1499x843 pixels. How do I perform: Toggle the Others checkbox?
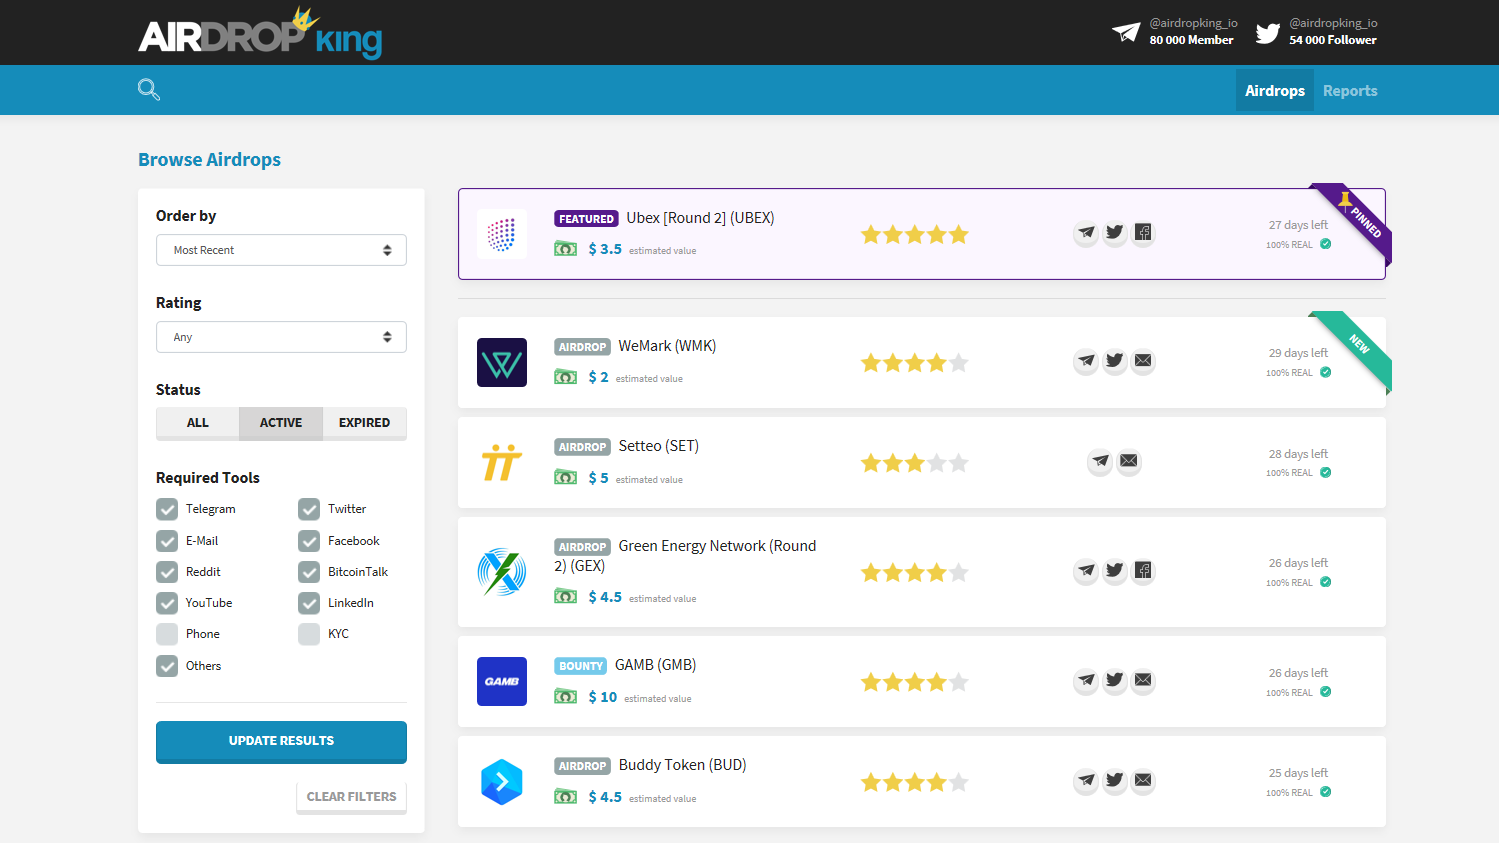pos(167,666)
